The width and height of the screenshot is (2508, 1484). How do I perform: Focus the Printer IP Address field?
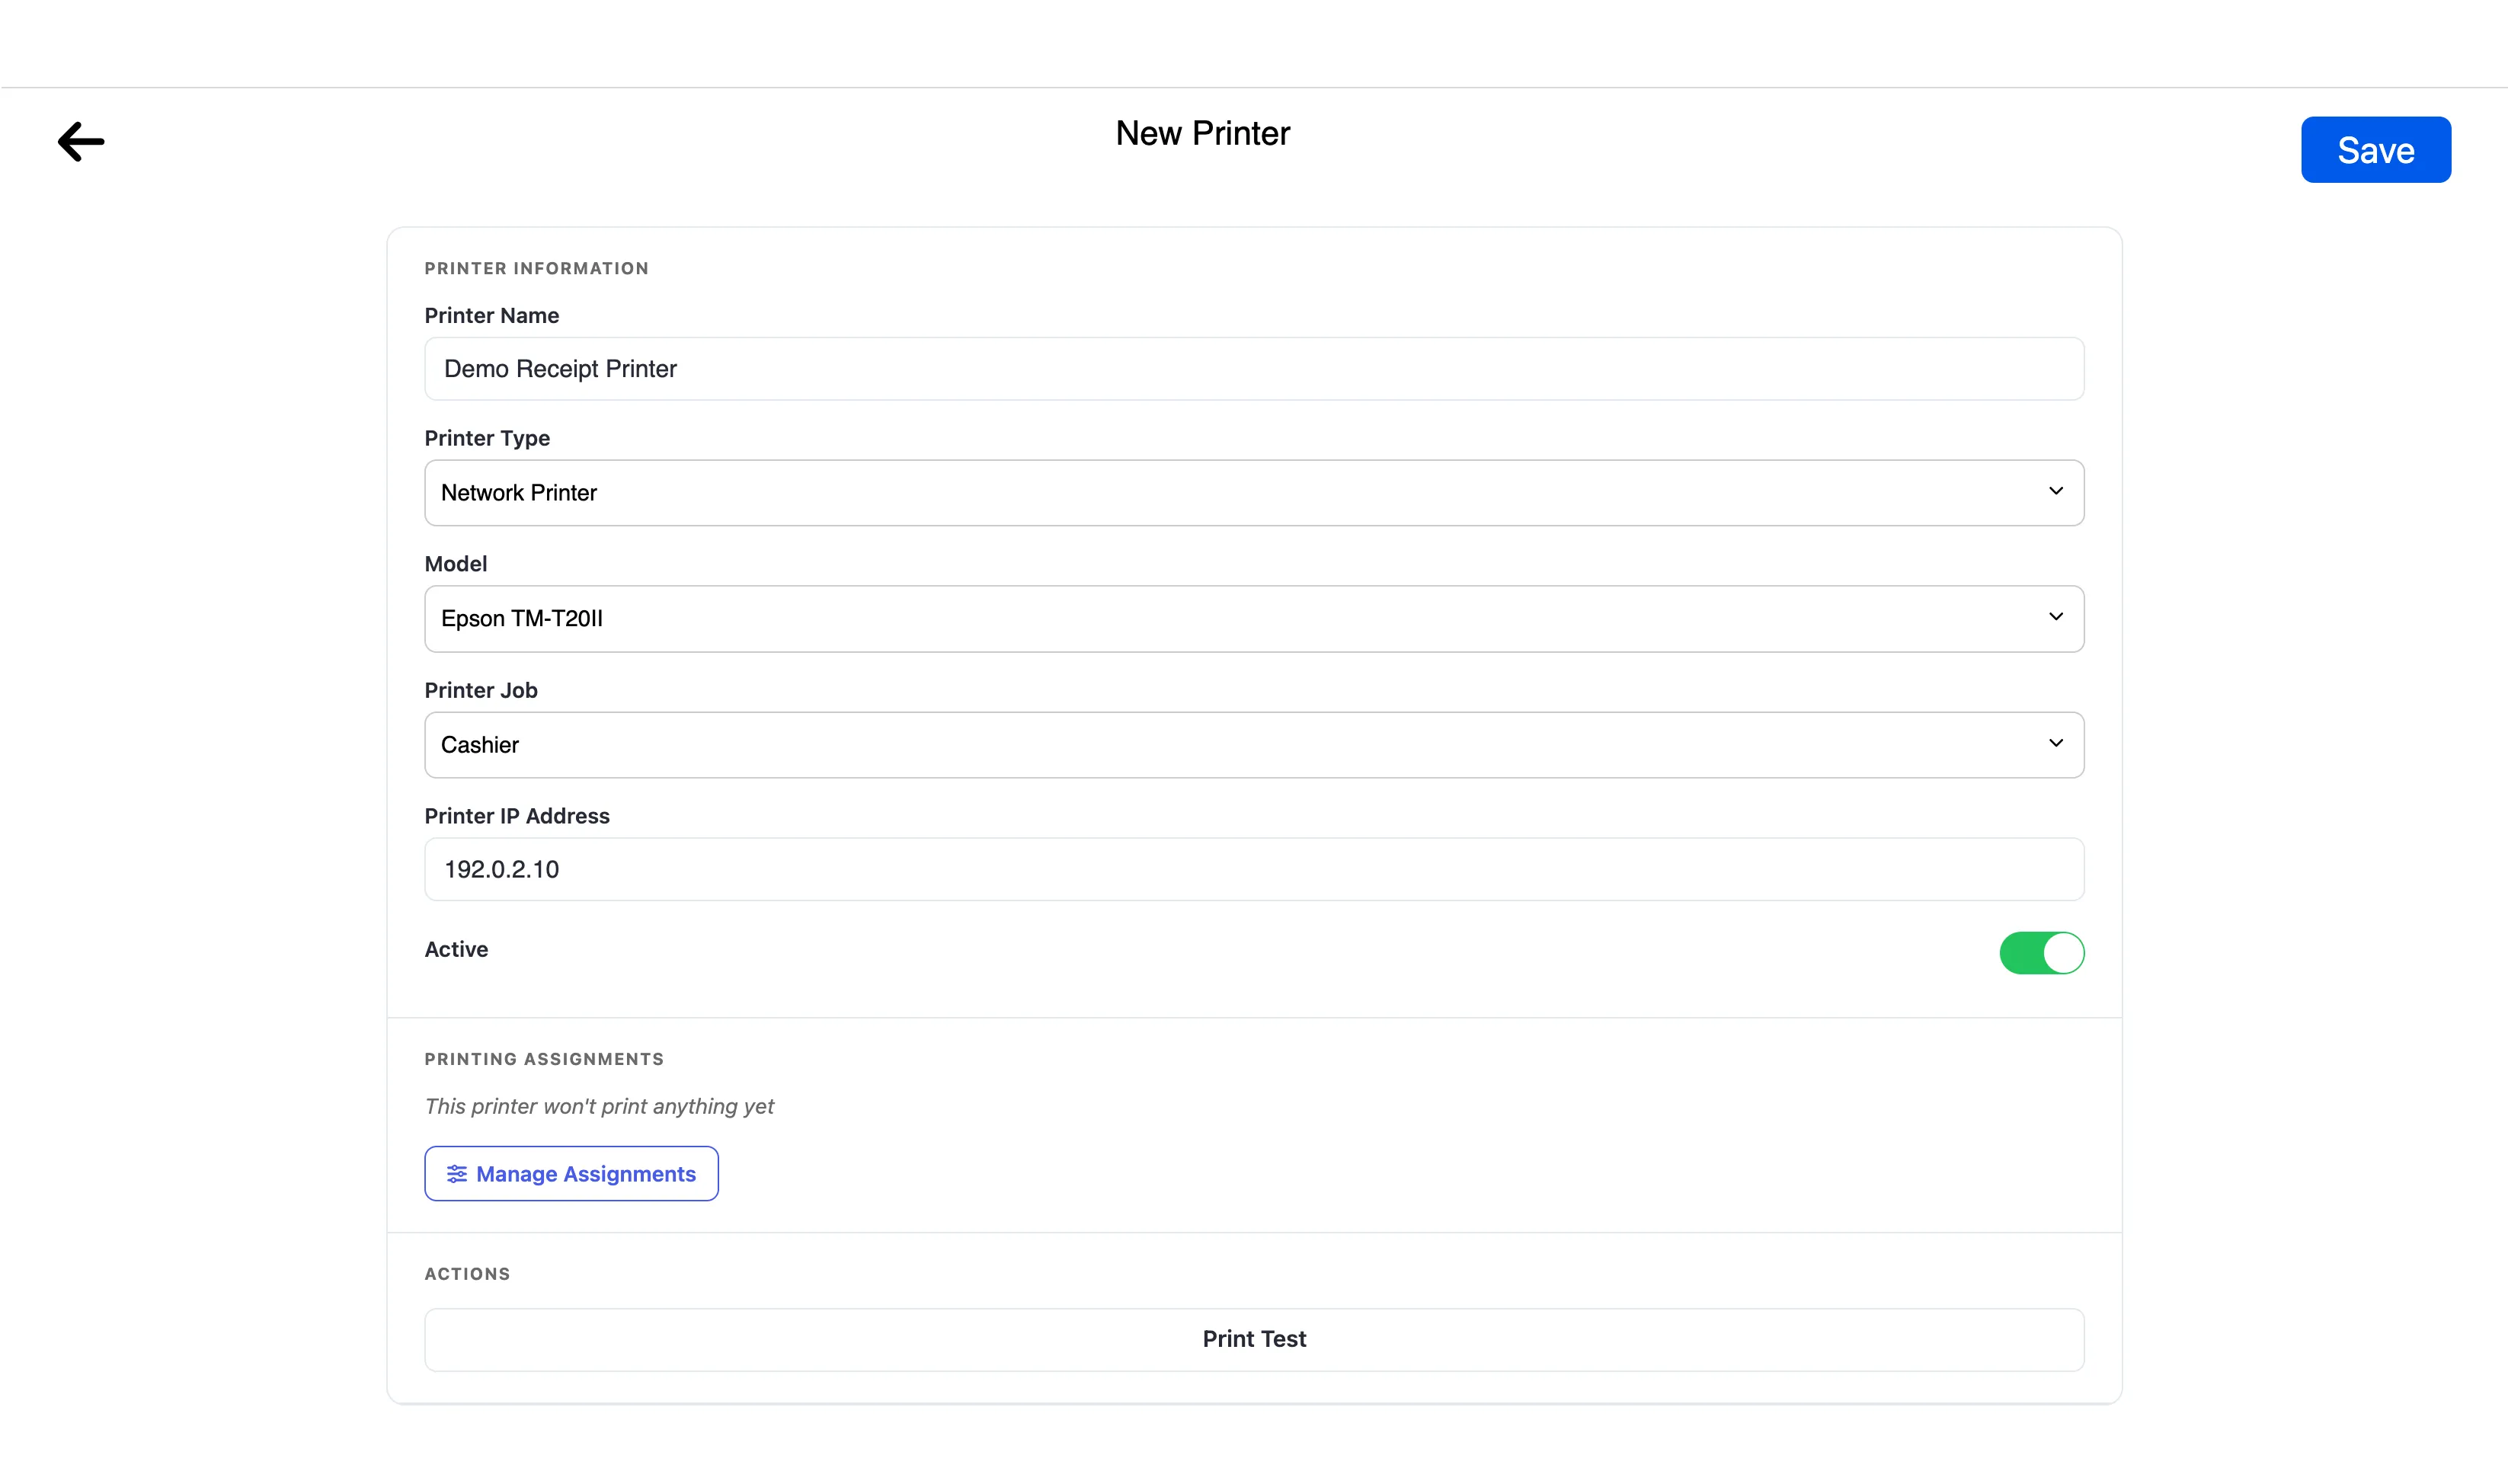(x=1254, y=870)
